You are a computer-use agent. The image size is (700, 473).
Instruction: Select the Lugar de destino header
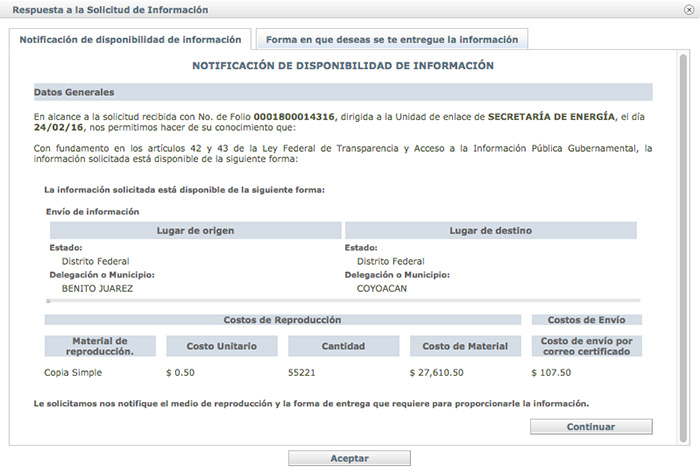tap(490, 231)
